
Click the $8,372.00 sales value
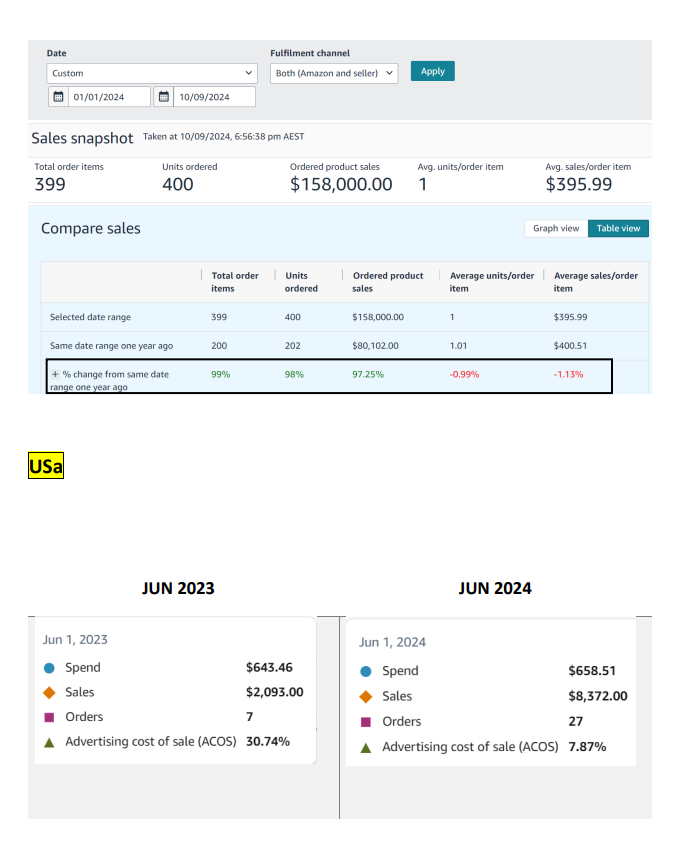click(x=598, y=696)
